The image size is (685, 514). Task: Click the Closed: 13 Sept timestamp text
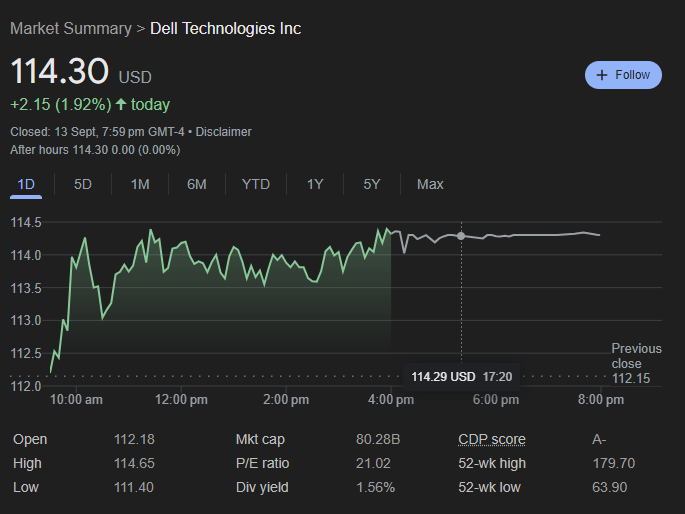tap(97, 132)
